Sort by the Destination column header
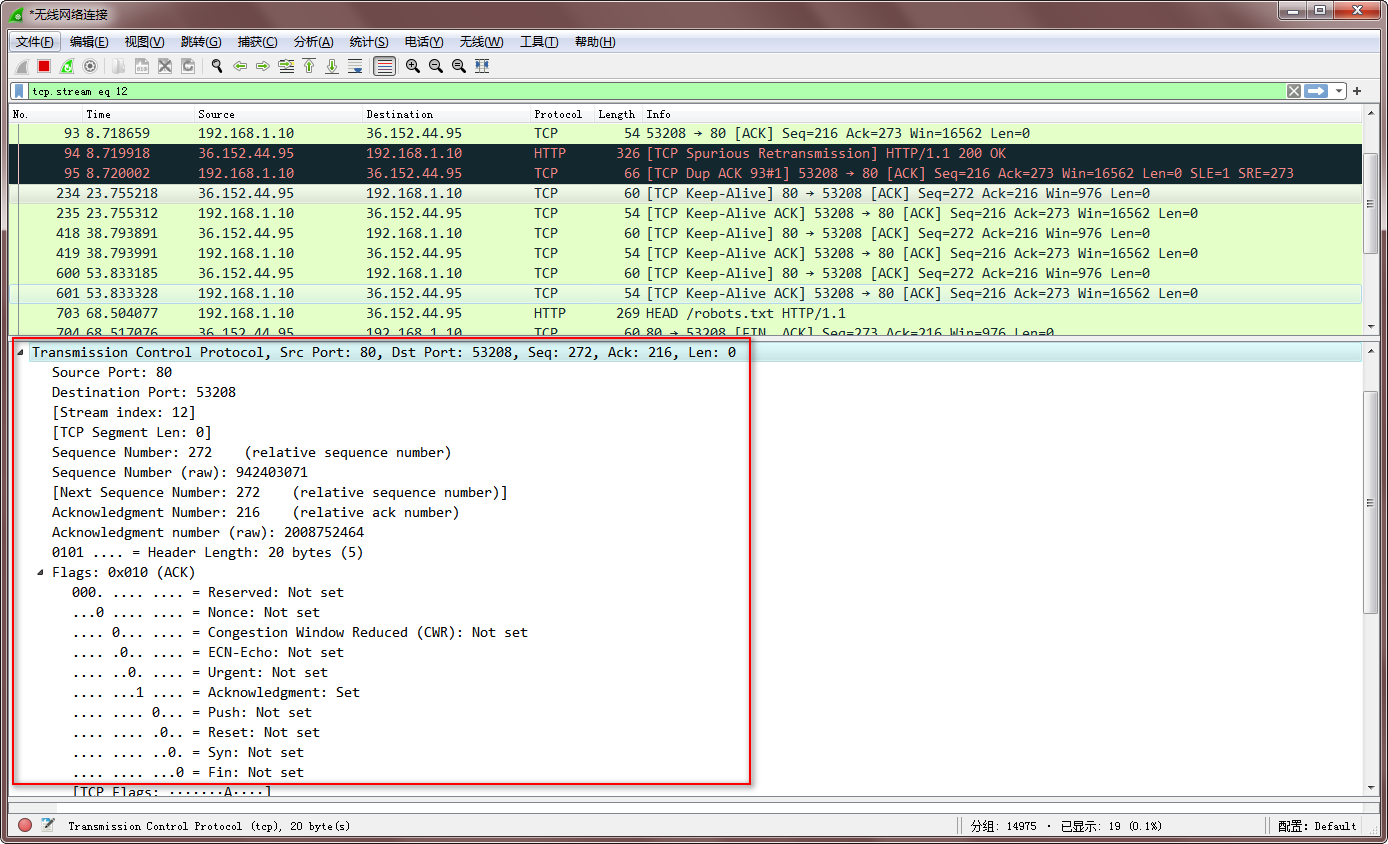 coord(446,114)
